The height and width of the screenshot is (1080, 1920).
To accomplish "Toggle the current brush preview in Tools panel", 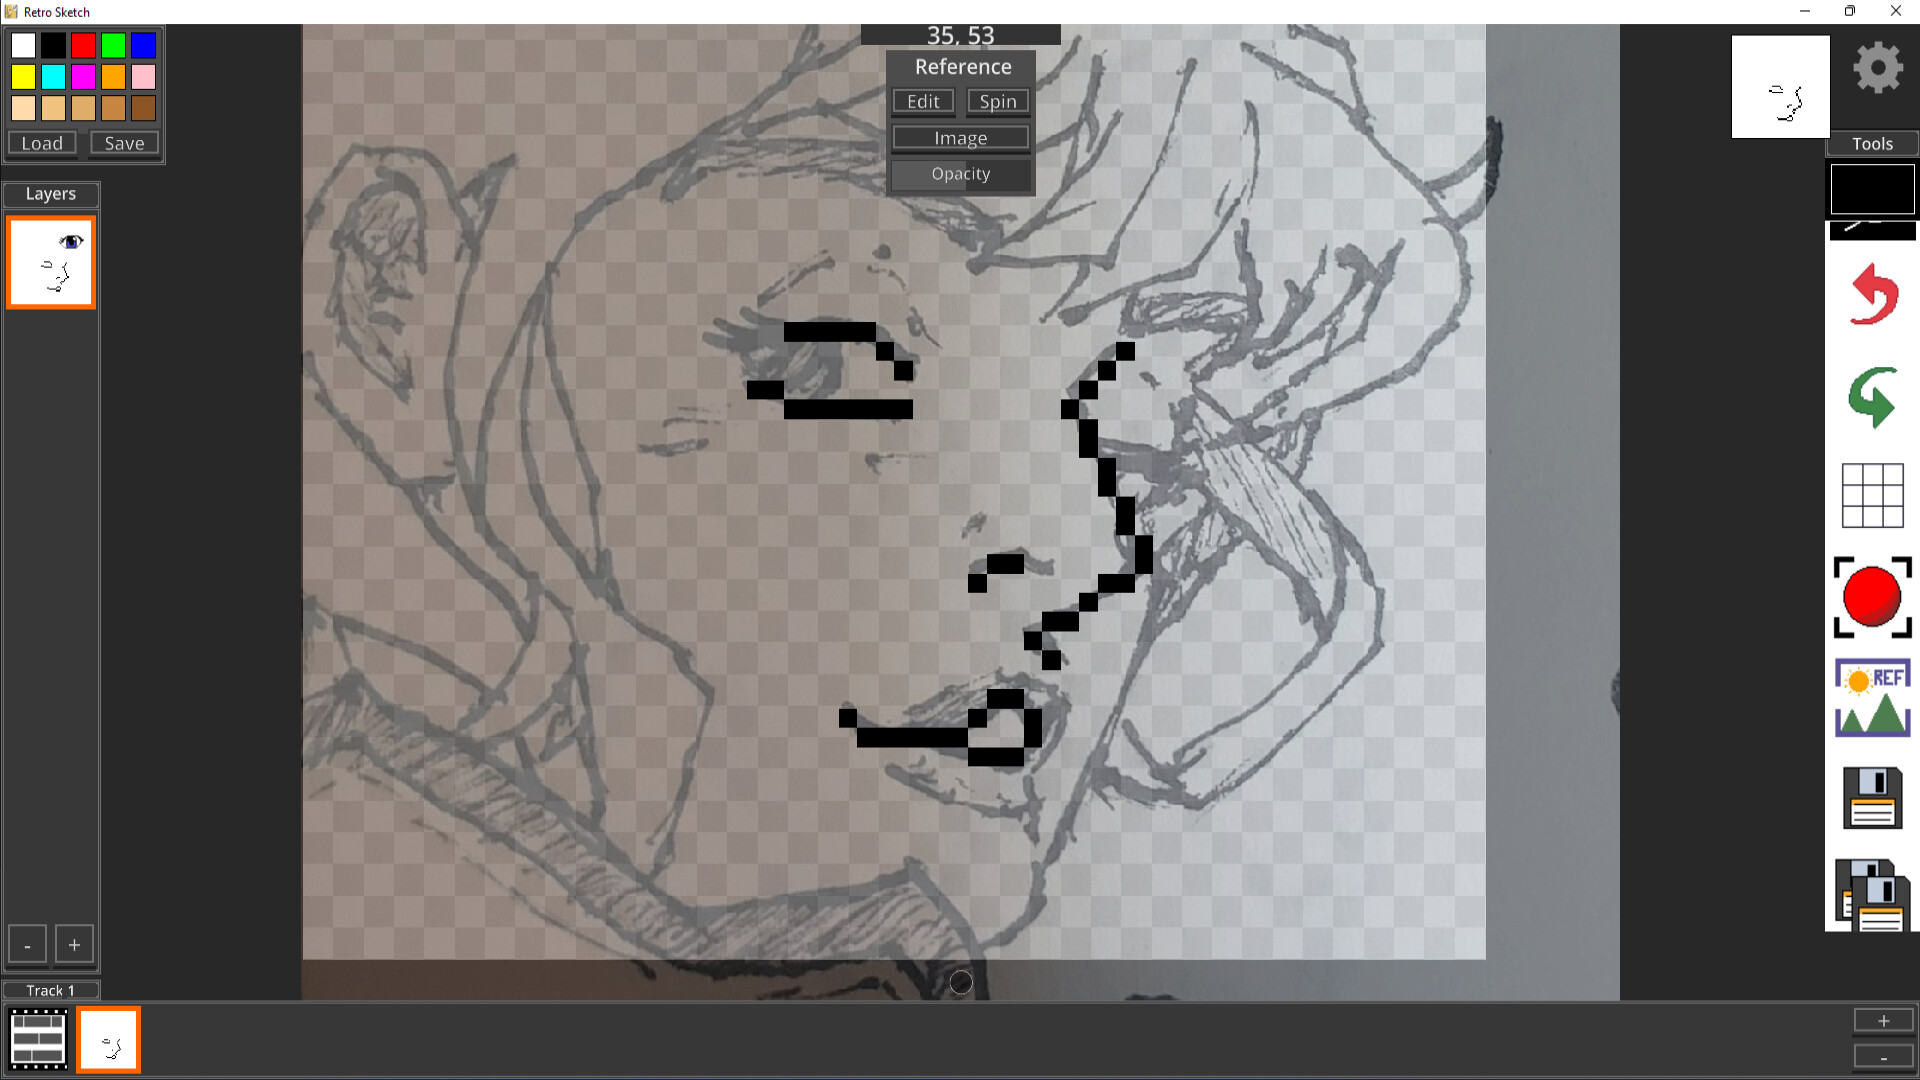I will point(1872,188).
